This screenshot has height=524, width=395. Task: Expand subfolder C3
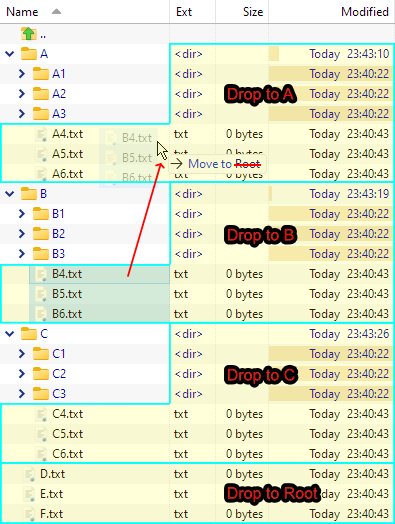(22, 394)
